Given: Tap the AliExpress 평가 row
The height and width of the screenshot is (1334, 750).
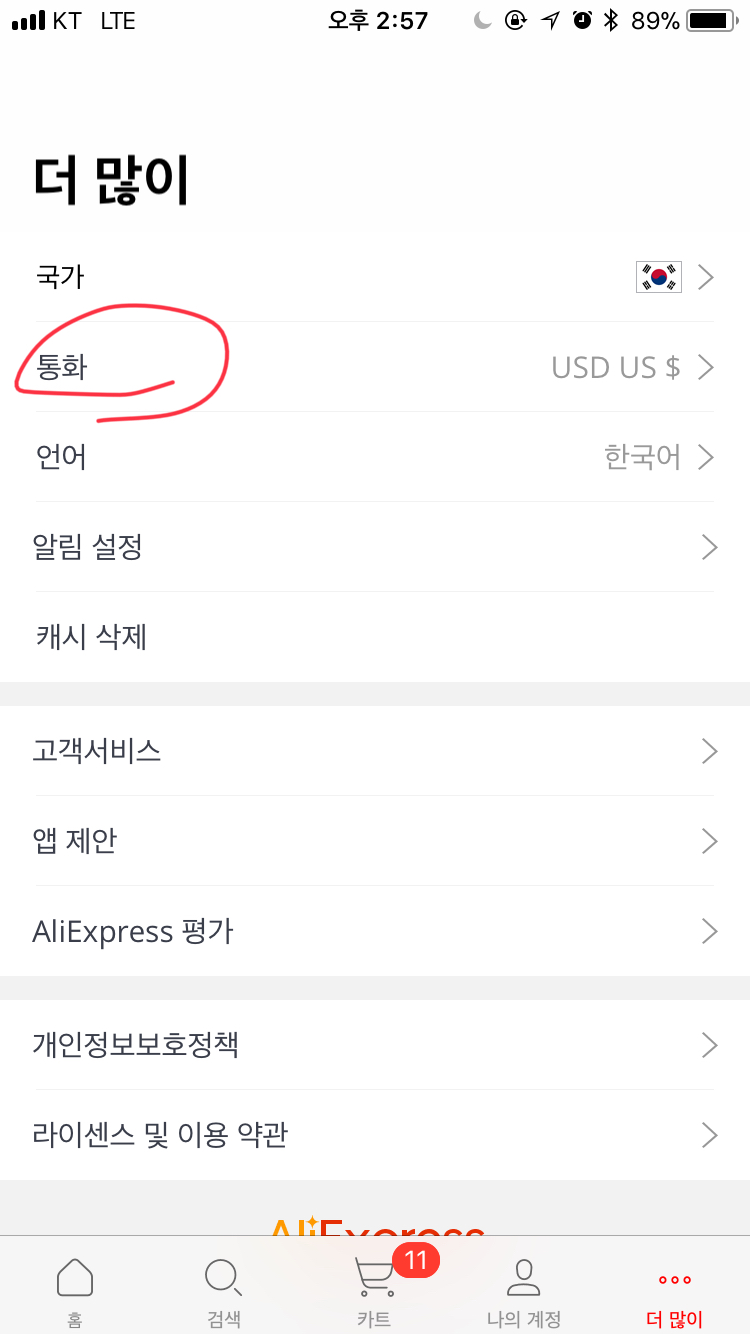Looking at the screenshot, I should [133, 931].
